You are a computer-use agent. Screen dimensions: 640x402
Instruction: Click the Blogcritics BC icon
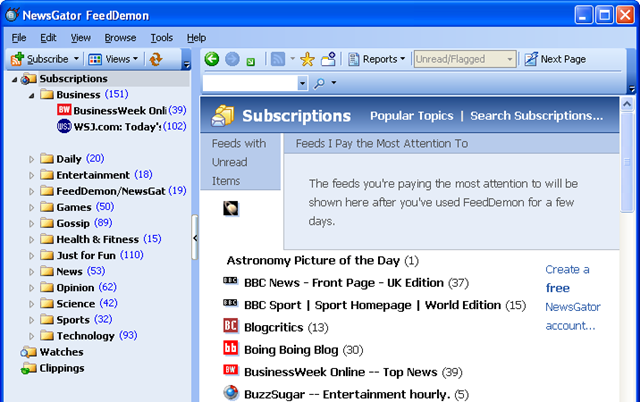(231, 326)
